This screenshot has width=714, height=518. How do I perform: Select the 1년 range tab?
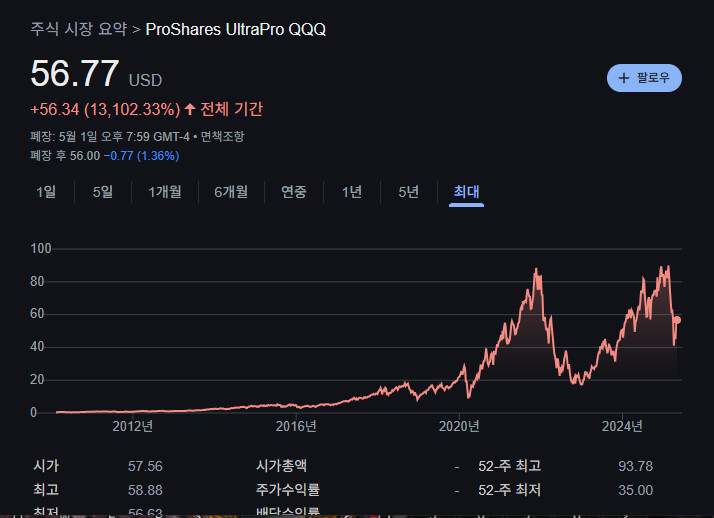352,192
